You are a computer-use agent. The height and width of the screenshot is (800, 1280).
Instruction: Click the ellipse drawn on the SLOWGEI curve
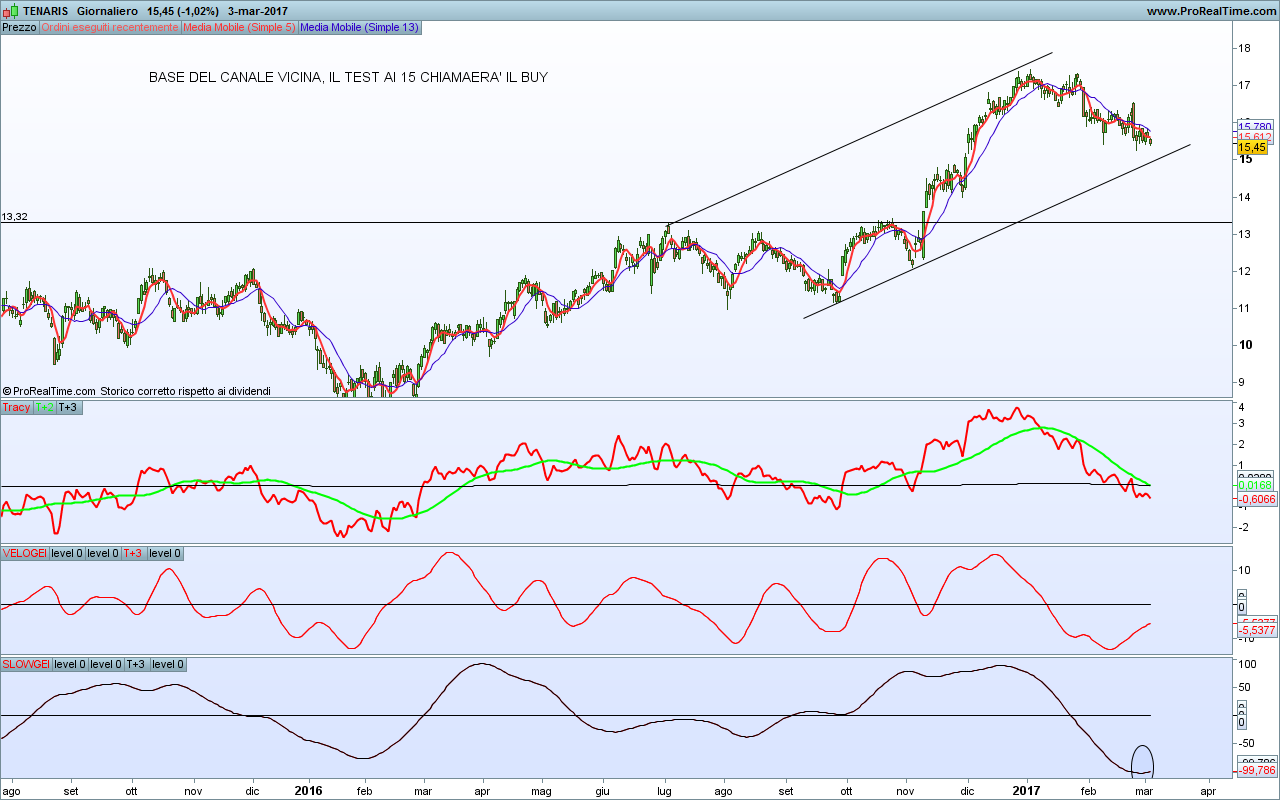click(x=1142, y=762)
